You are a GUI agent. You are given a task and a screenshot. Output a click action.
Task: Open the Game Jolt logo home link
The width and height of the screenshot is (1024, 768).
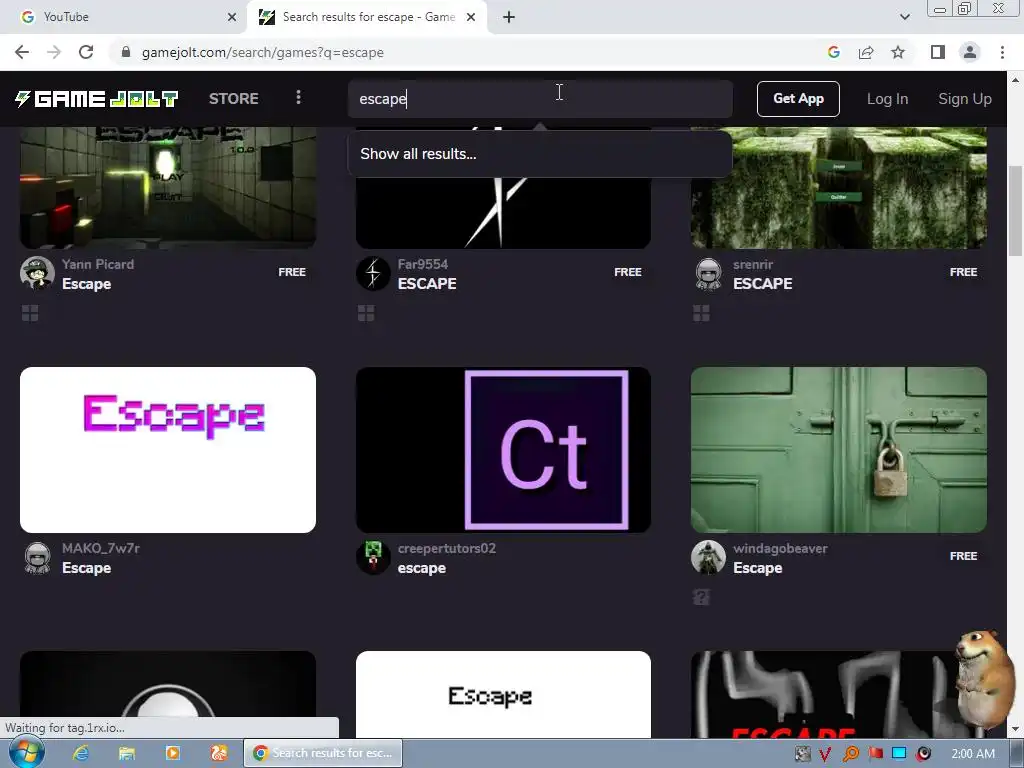pyautogui.click(x=96, y=99)
